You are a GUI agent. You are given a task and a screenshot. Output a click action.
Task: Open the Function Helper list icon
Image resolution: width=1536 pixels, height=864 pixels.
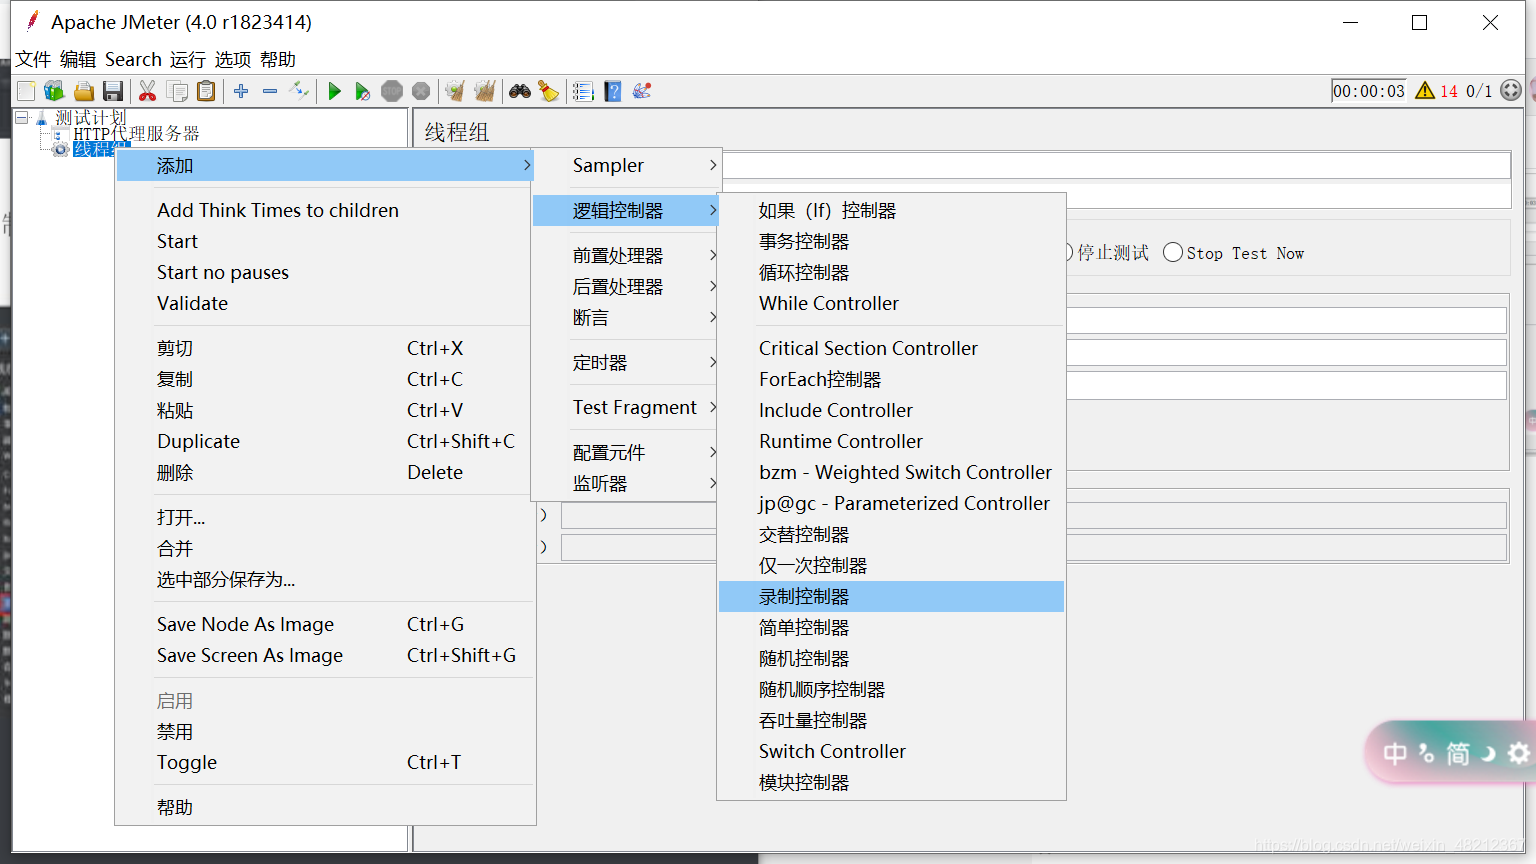click(583, 91)
